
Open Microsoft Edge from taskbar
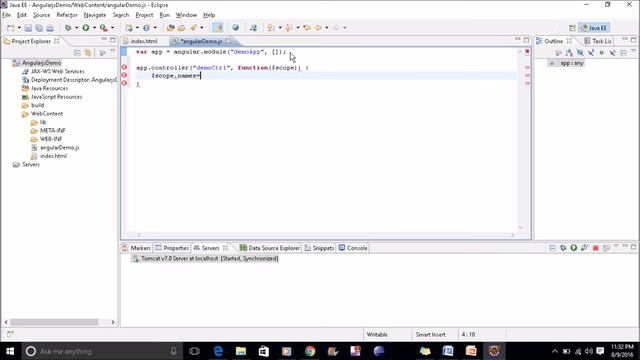pyautogui.click(x=218, y=351)
